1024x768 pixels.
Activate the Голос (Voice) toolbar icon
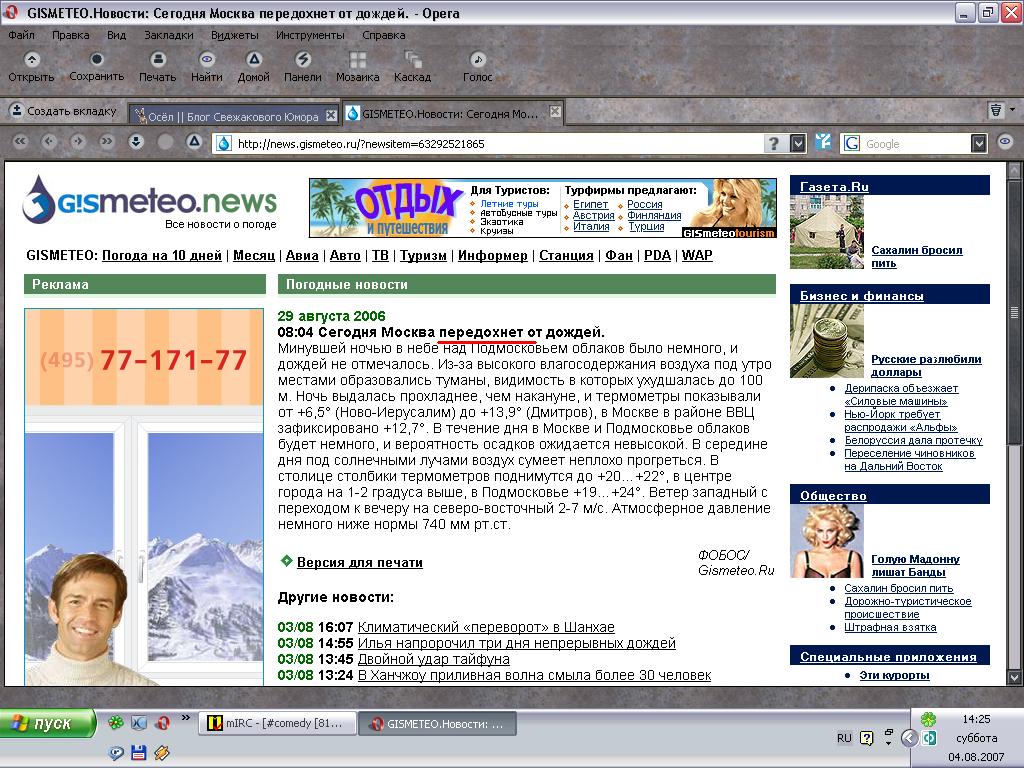(477, 66)
